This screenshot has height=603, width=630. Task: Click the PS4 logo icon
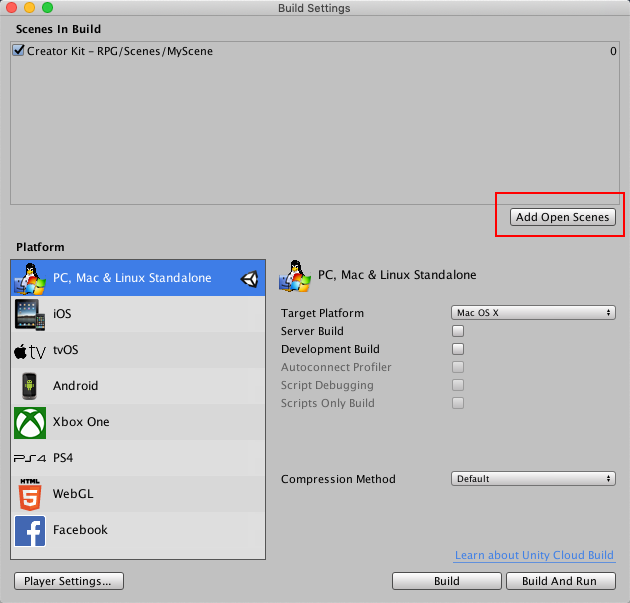(x=30, y=458)
